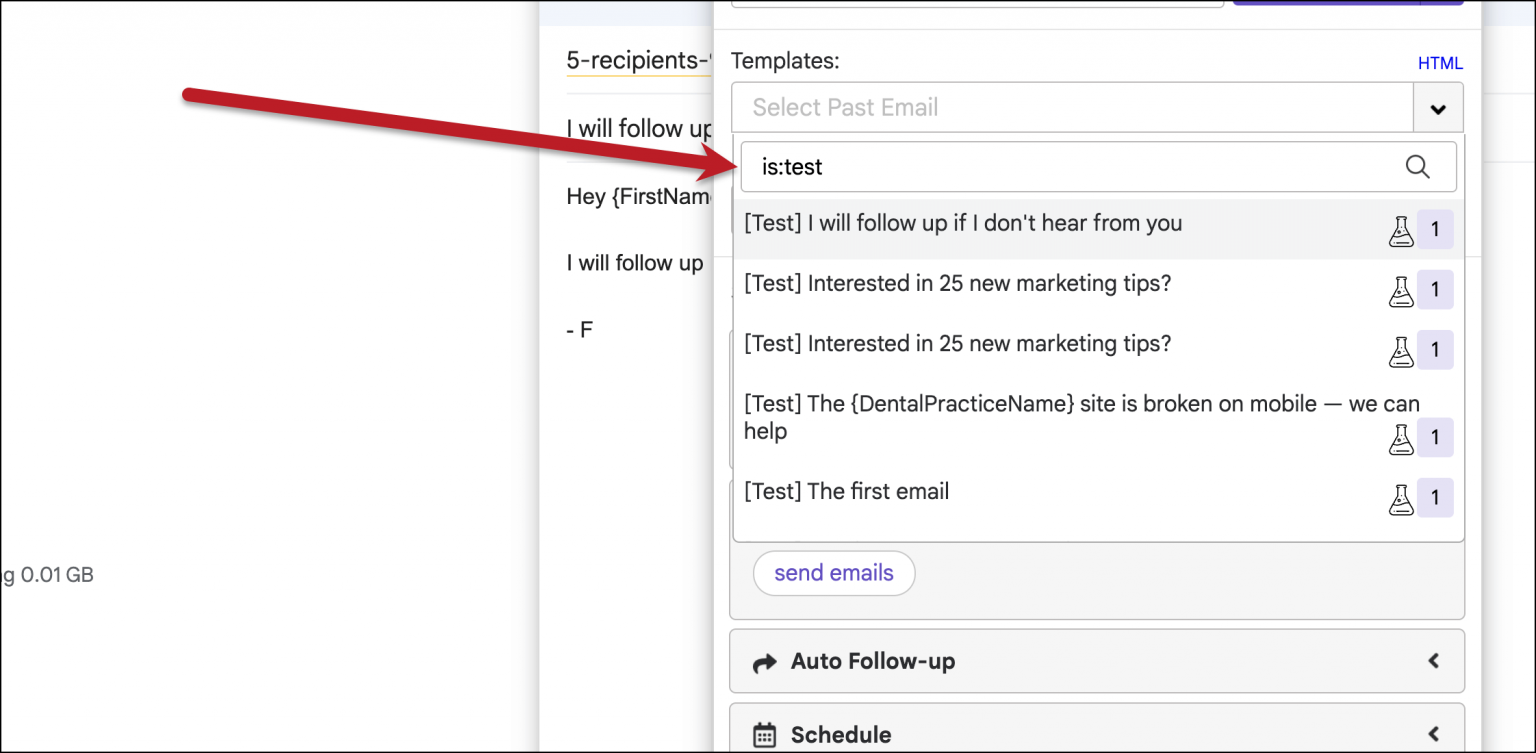Image resolution: width=1536 pixels, height=753 pixels.
Task: Click the flask icon on the second marketing tips template
Action: (1401, 350)
